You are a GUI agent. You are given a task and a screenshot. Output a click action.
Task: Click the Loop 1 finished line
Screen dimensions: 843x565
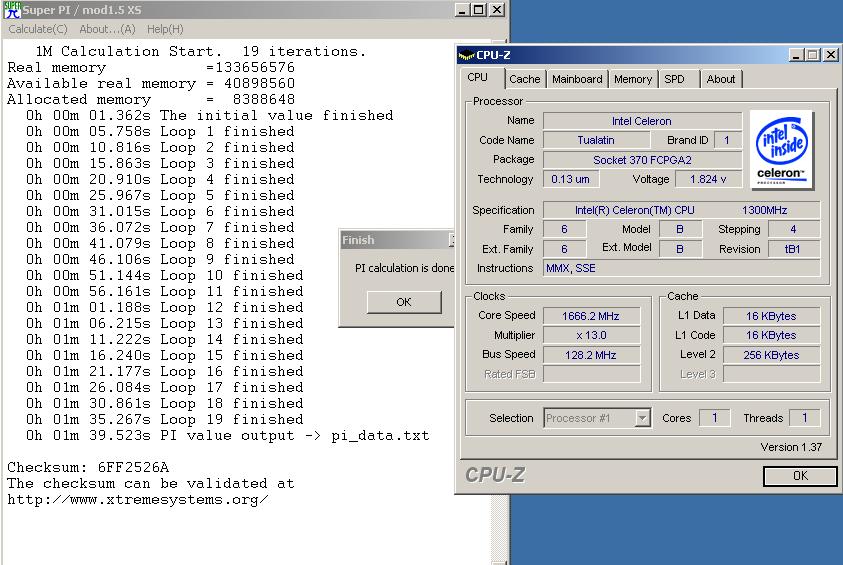(x=160, y=132)
